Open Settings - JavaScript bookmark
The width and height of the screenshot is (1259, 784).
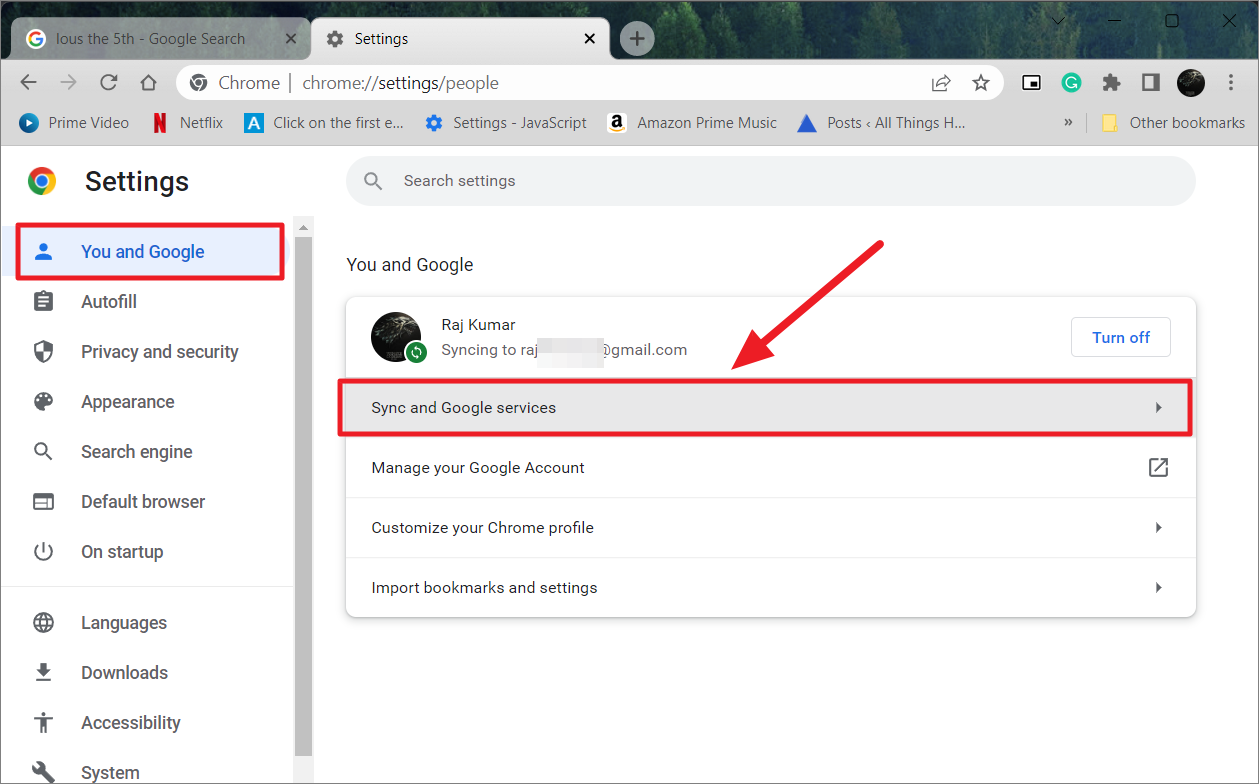506,123
